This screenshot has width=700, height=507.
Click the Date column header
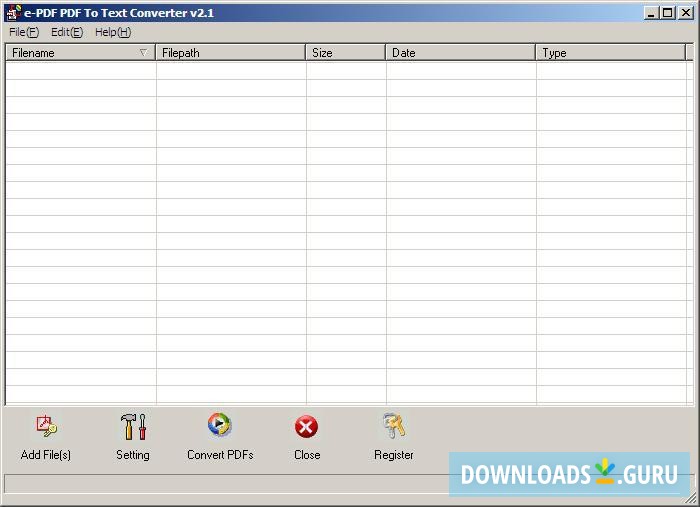461,53
